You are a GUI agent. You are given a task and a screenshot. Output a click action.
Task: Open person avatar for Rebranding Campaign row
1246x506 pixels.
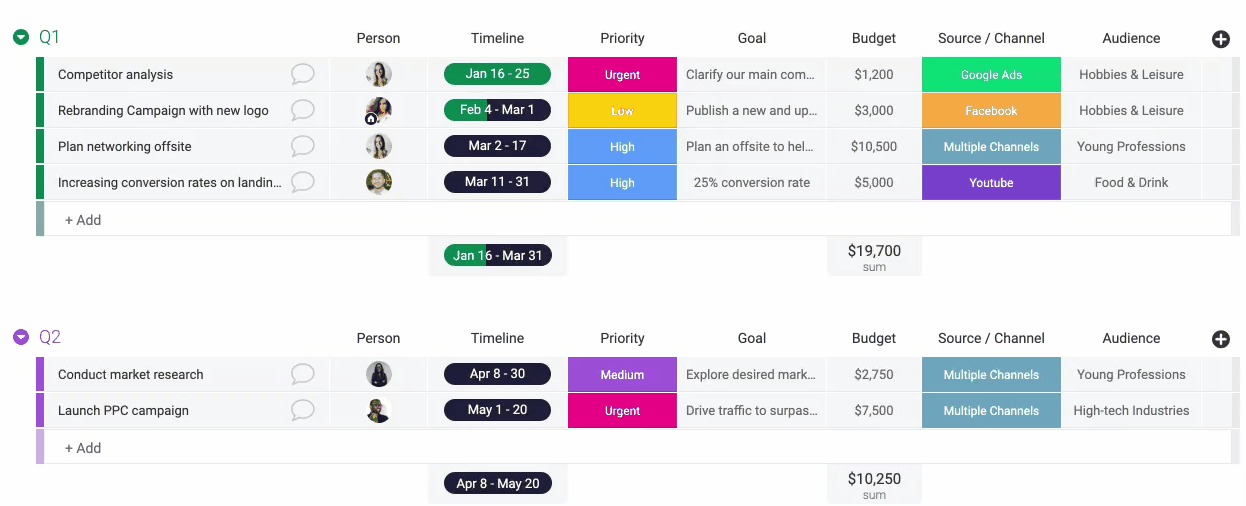[x=378, y=110]
